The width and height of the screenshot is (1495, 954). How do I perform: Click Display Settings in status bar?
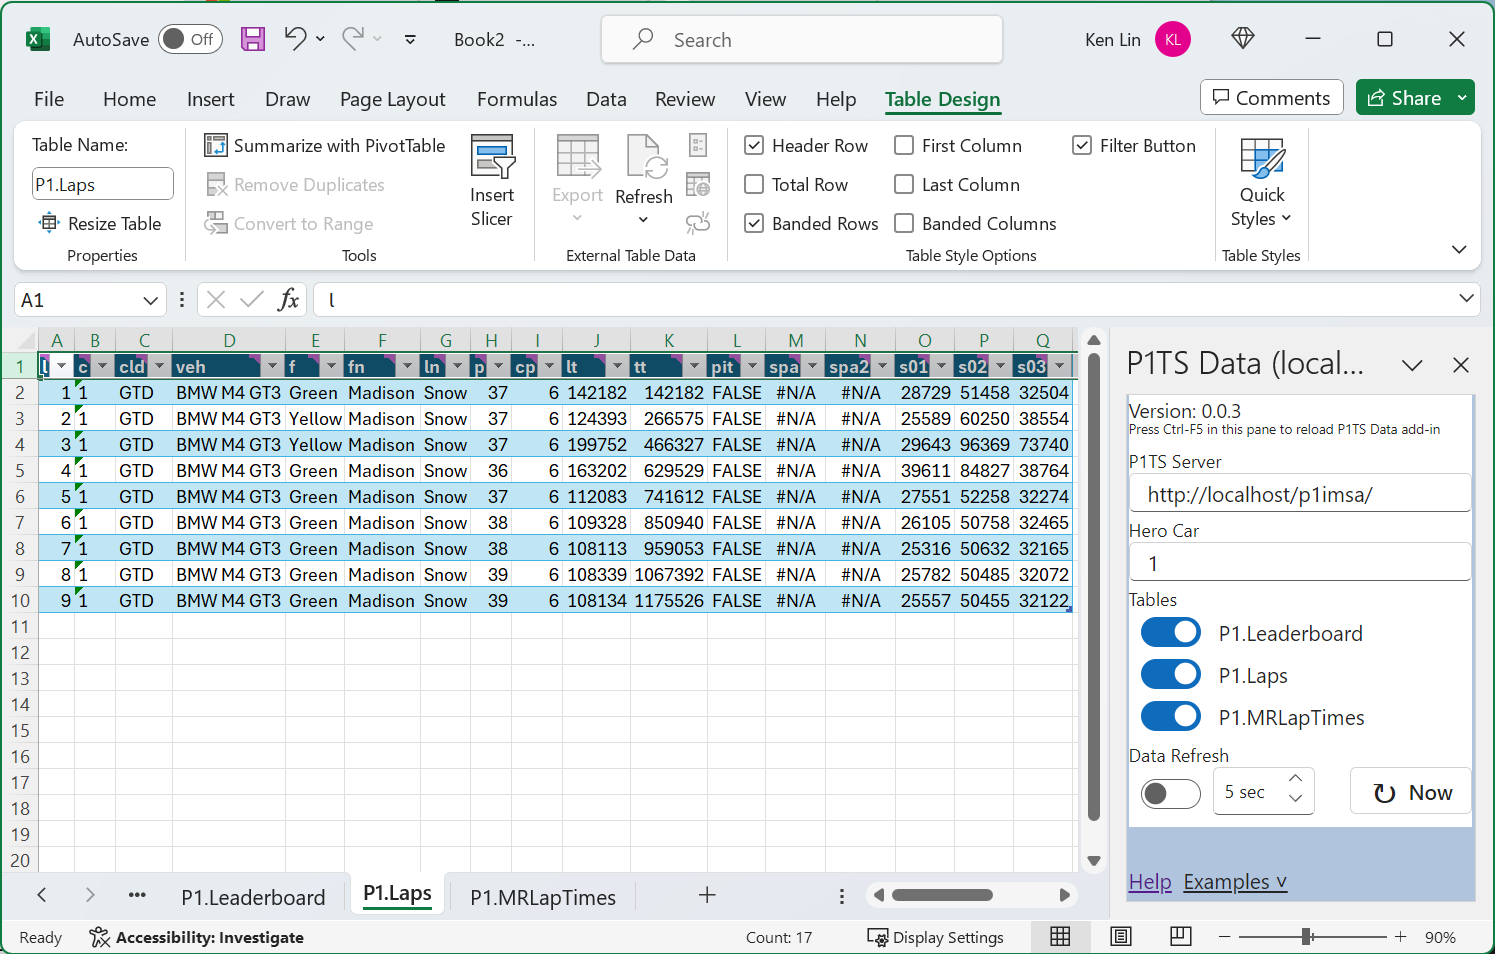pyautogui.click(x=936, y=937)
